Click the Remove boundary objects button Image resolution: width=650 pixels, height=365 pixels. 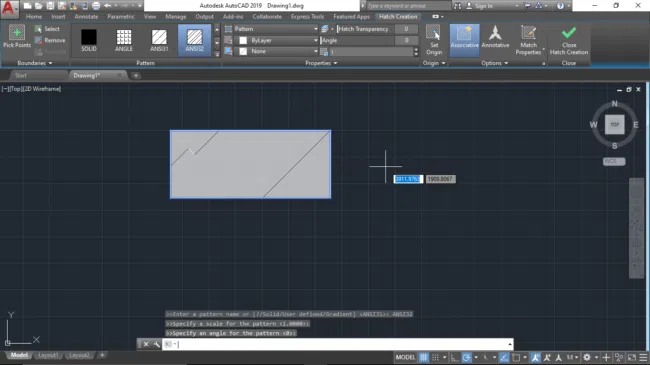click(50, 40)
